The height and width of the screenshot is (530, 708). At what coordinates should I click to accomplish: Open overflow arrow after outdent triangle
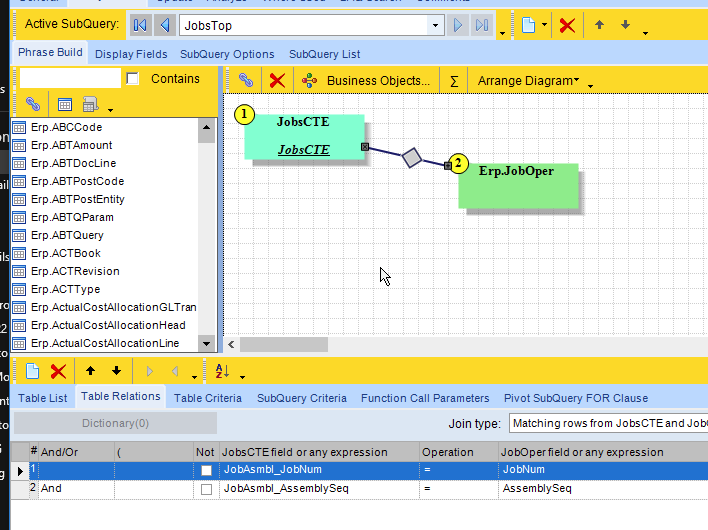click(195, 377)
